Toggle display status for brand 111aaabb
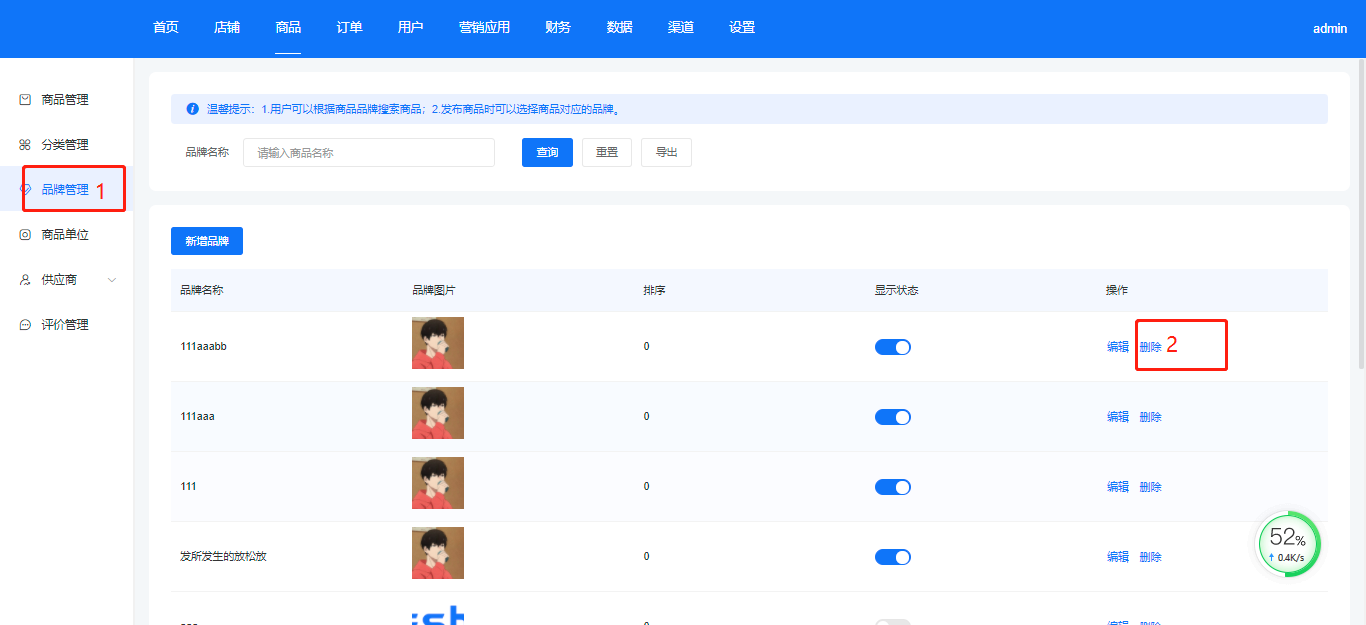Image resolution: width=1366 pixels, height=625 pixels. [892, 347]
